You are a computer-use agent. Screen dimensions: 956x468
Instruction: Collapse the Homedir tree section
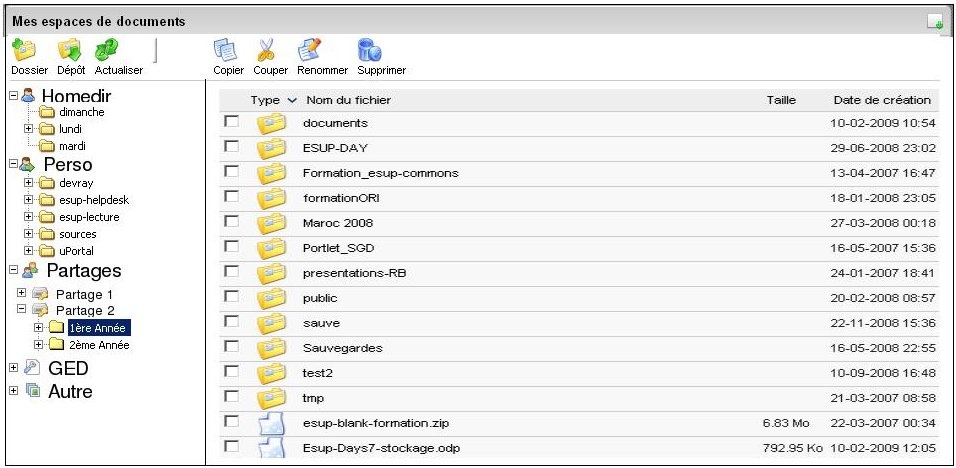(14, 96)
